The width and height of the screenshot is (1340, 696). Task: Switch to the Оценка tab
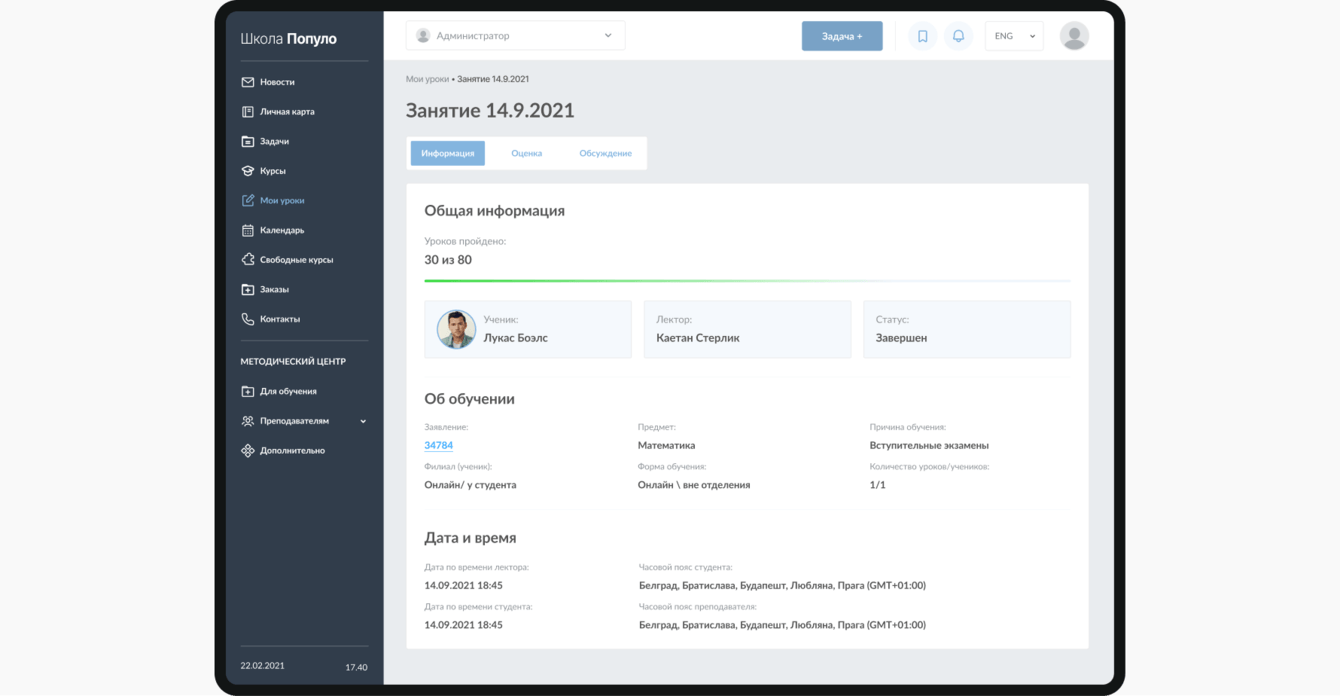pyautogui.click(x=526, y=153)
